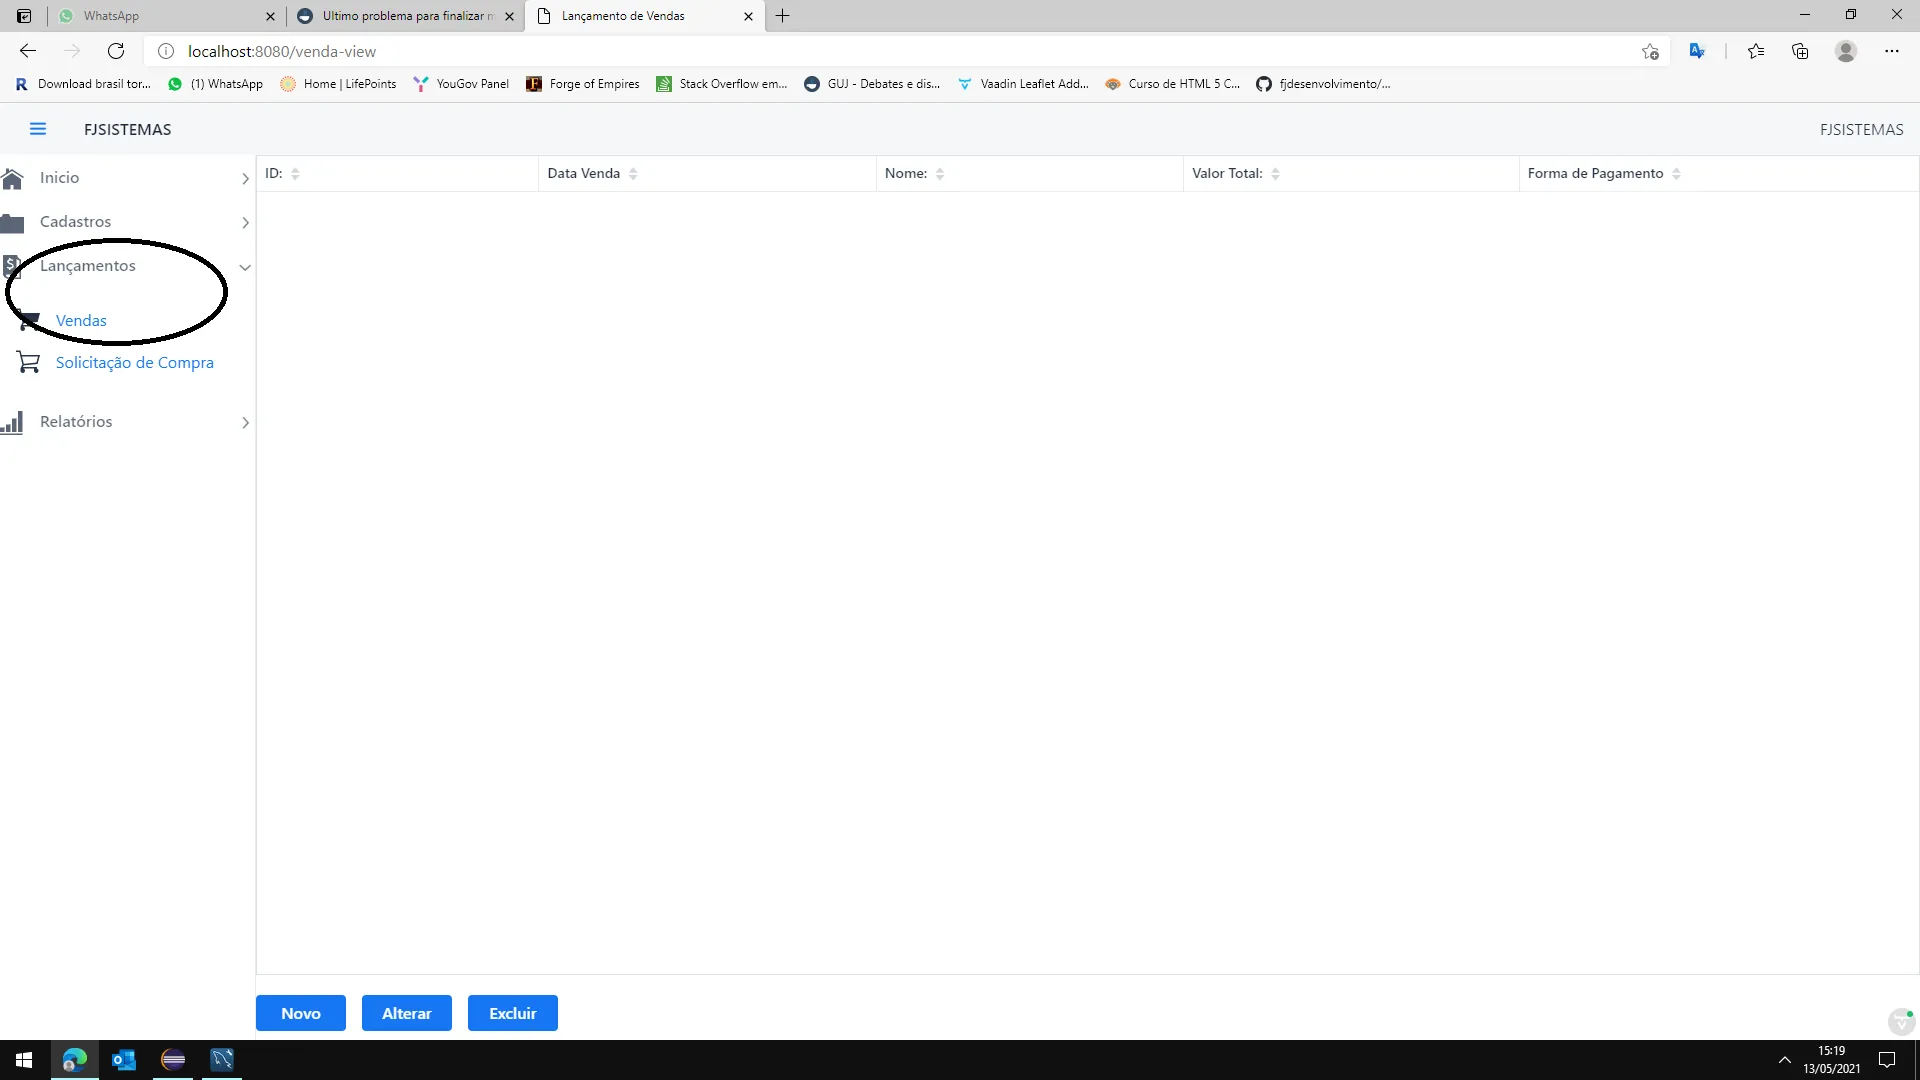The image size is (1920, 1080).
Task: Open Outlook from the Windows taskbar
Action: tap(124, 1060)
